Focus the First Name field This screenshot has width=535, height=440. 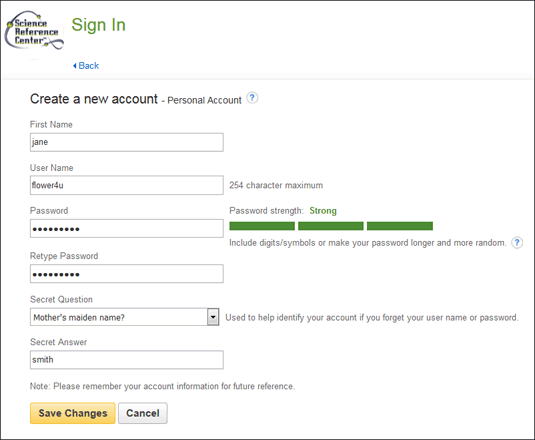pos(127,142)
